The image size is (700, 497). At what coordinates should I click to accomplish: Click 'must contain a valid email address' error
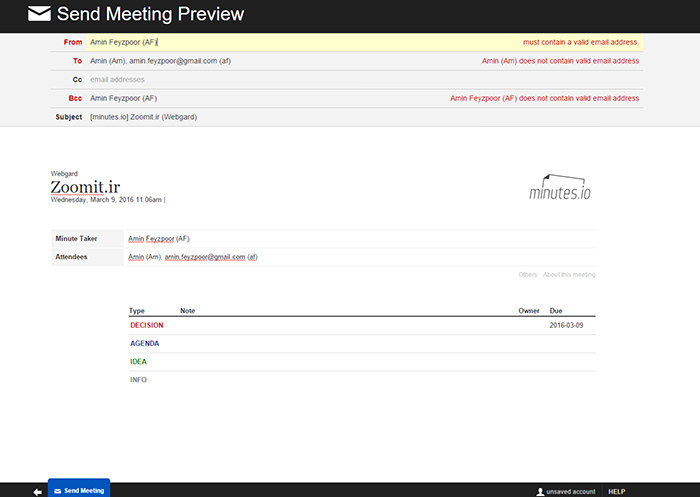(581, 42)
